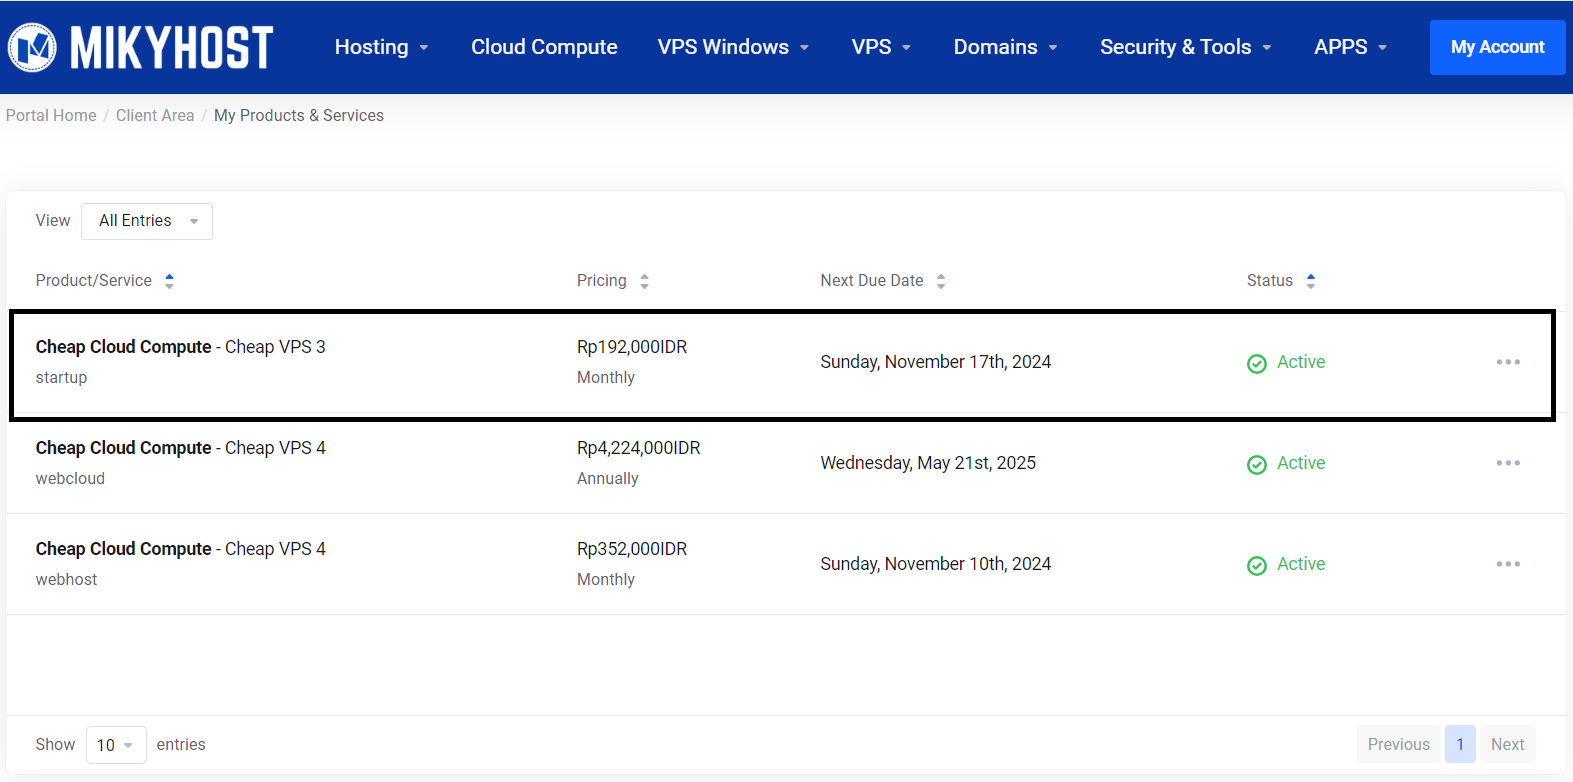Go to Client Area breadcrumb link

(x=155, y=115)
